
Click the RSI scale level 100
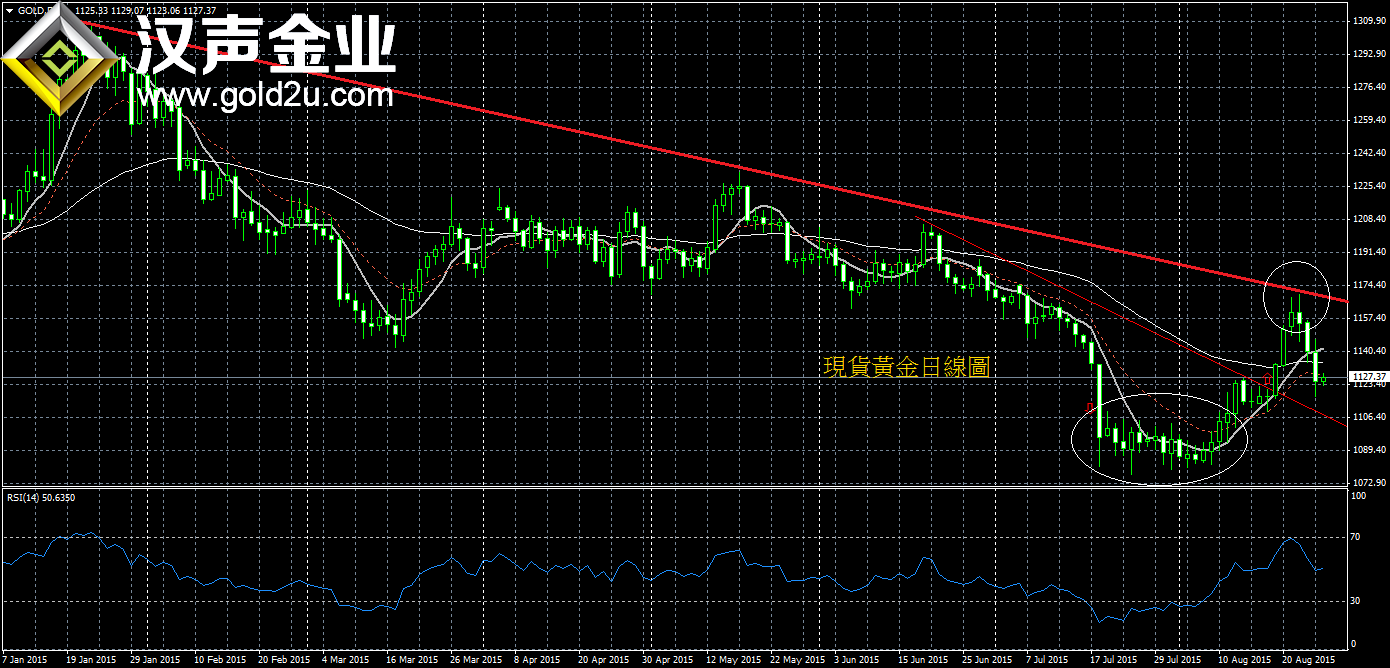pyautogui.click(x=1358, y=496)
